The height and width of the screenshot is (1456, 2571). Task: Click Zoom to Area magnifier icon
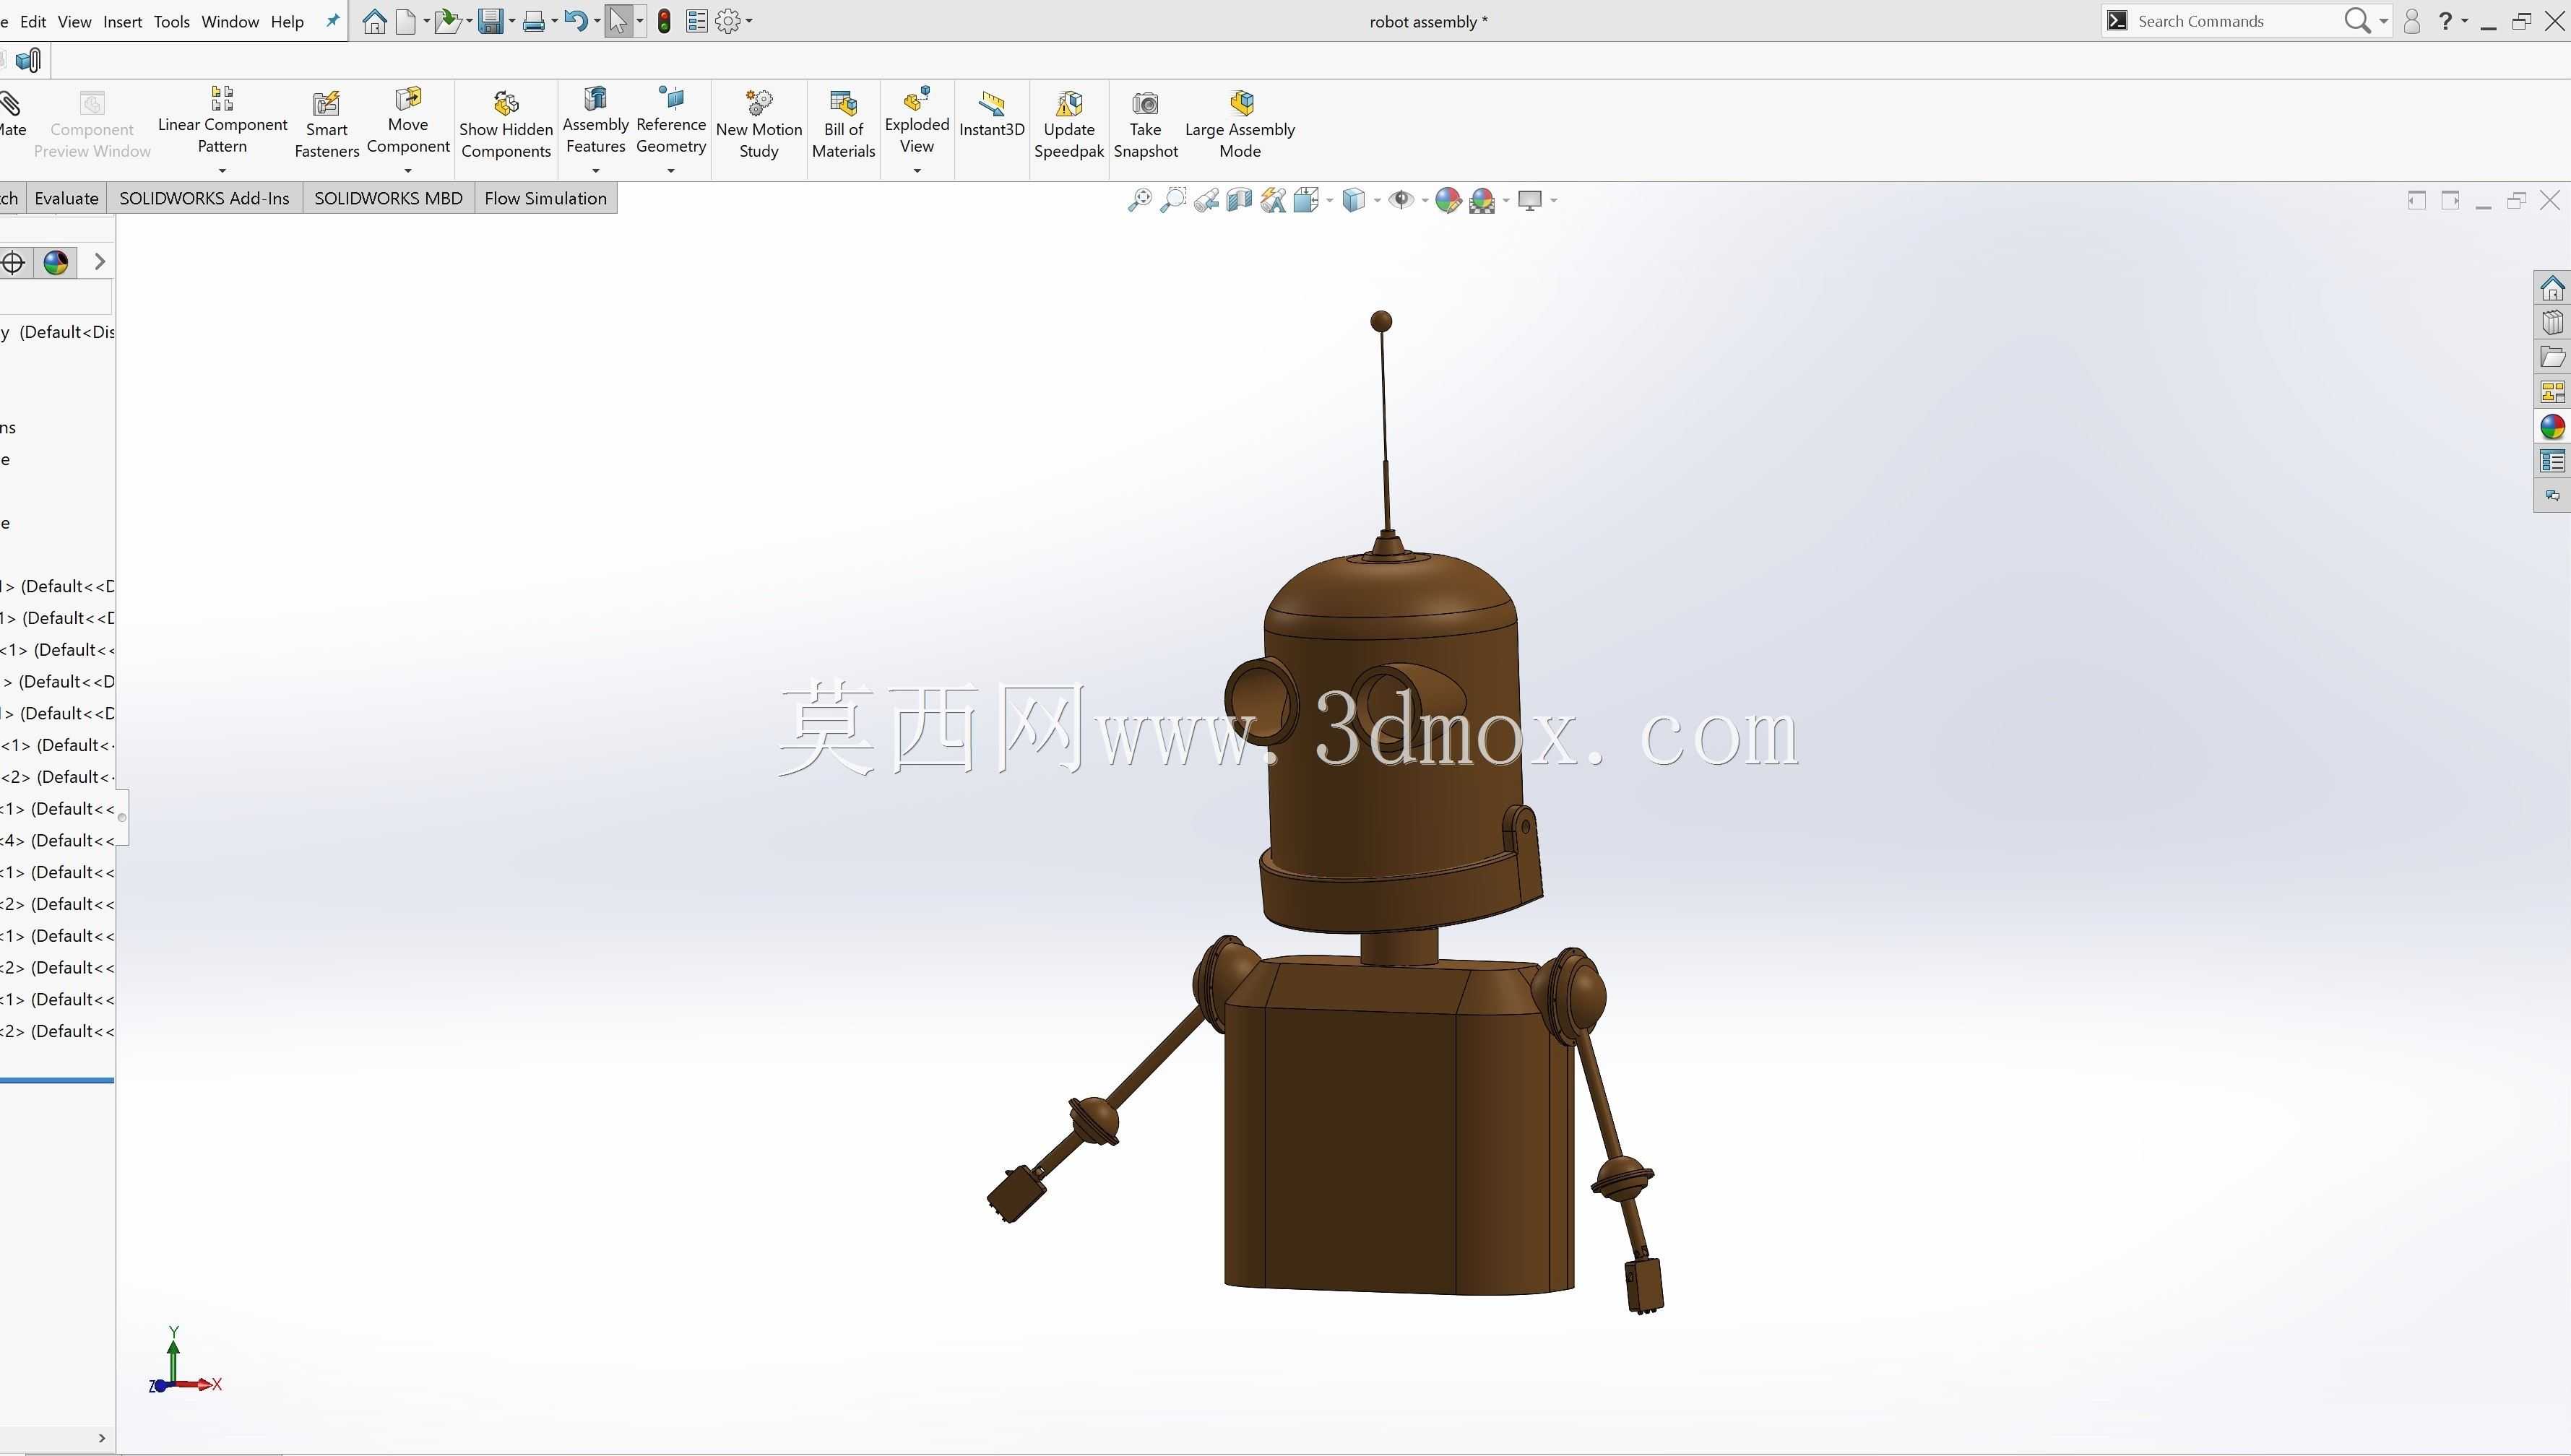pyautogui.click(x=1173, y=200)
